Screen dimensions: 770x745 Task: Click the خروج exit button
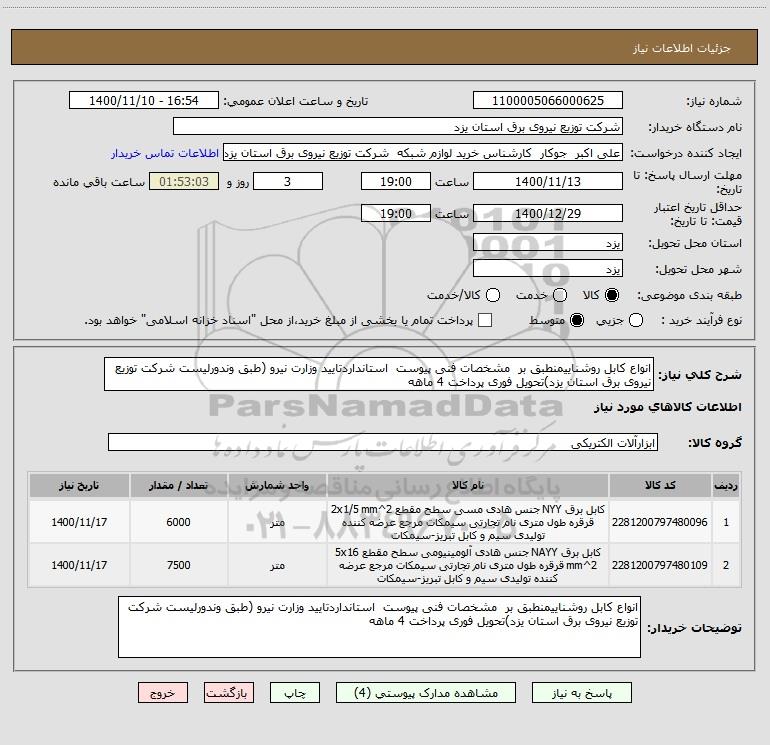(x=163, y=693)
